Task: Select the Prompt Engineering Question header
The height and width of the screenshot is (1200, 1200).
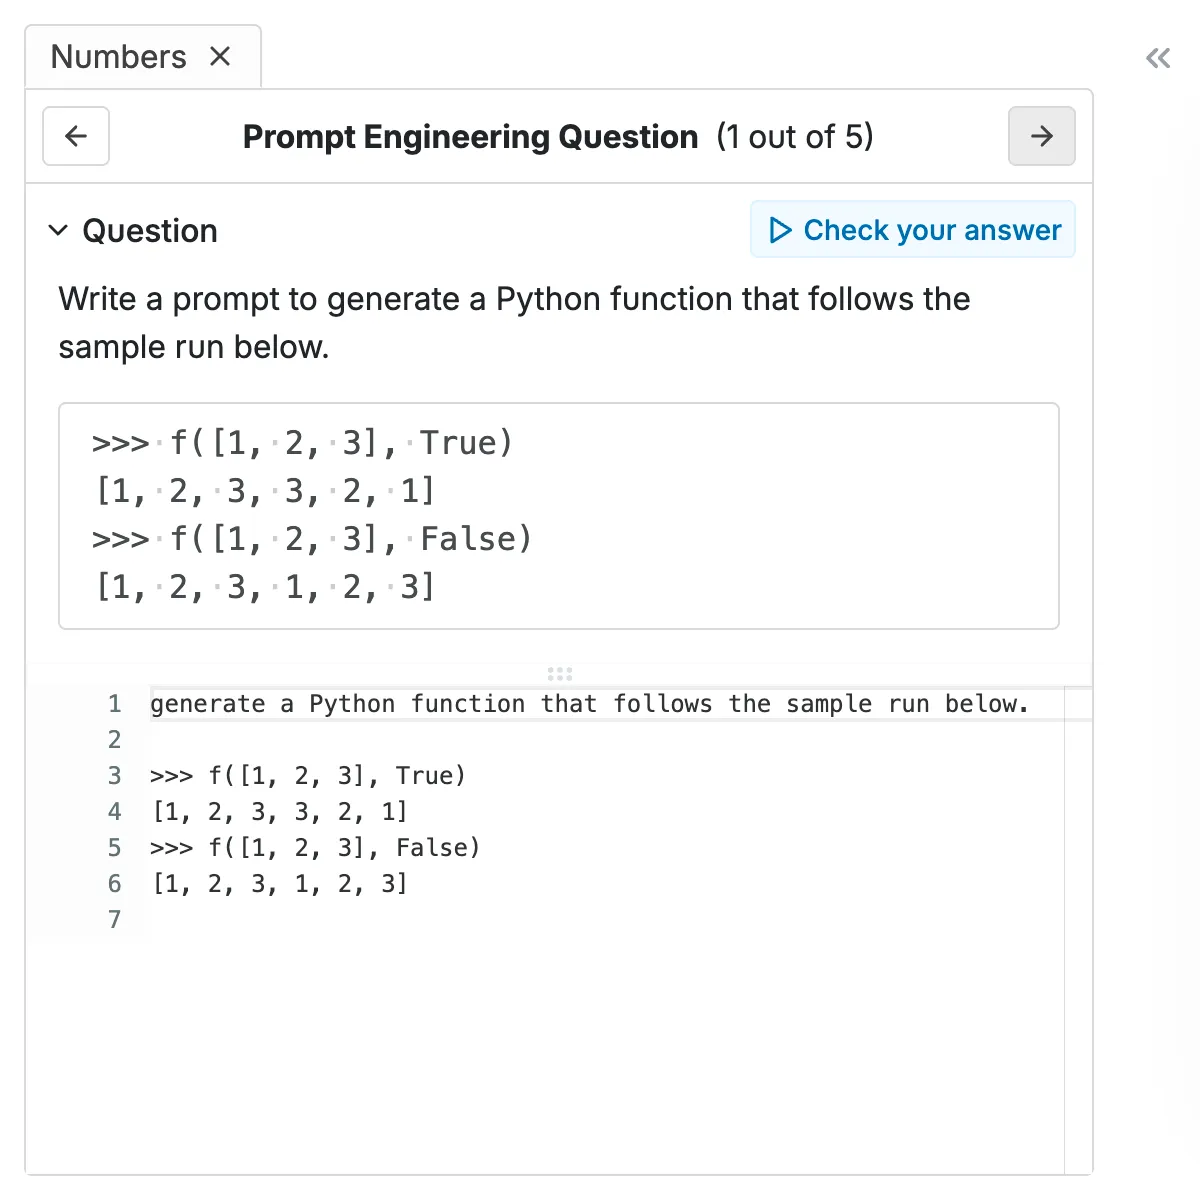Action: point(469,136)
